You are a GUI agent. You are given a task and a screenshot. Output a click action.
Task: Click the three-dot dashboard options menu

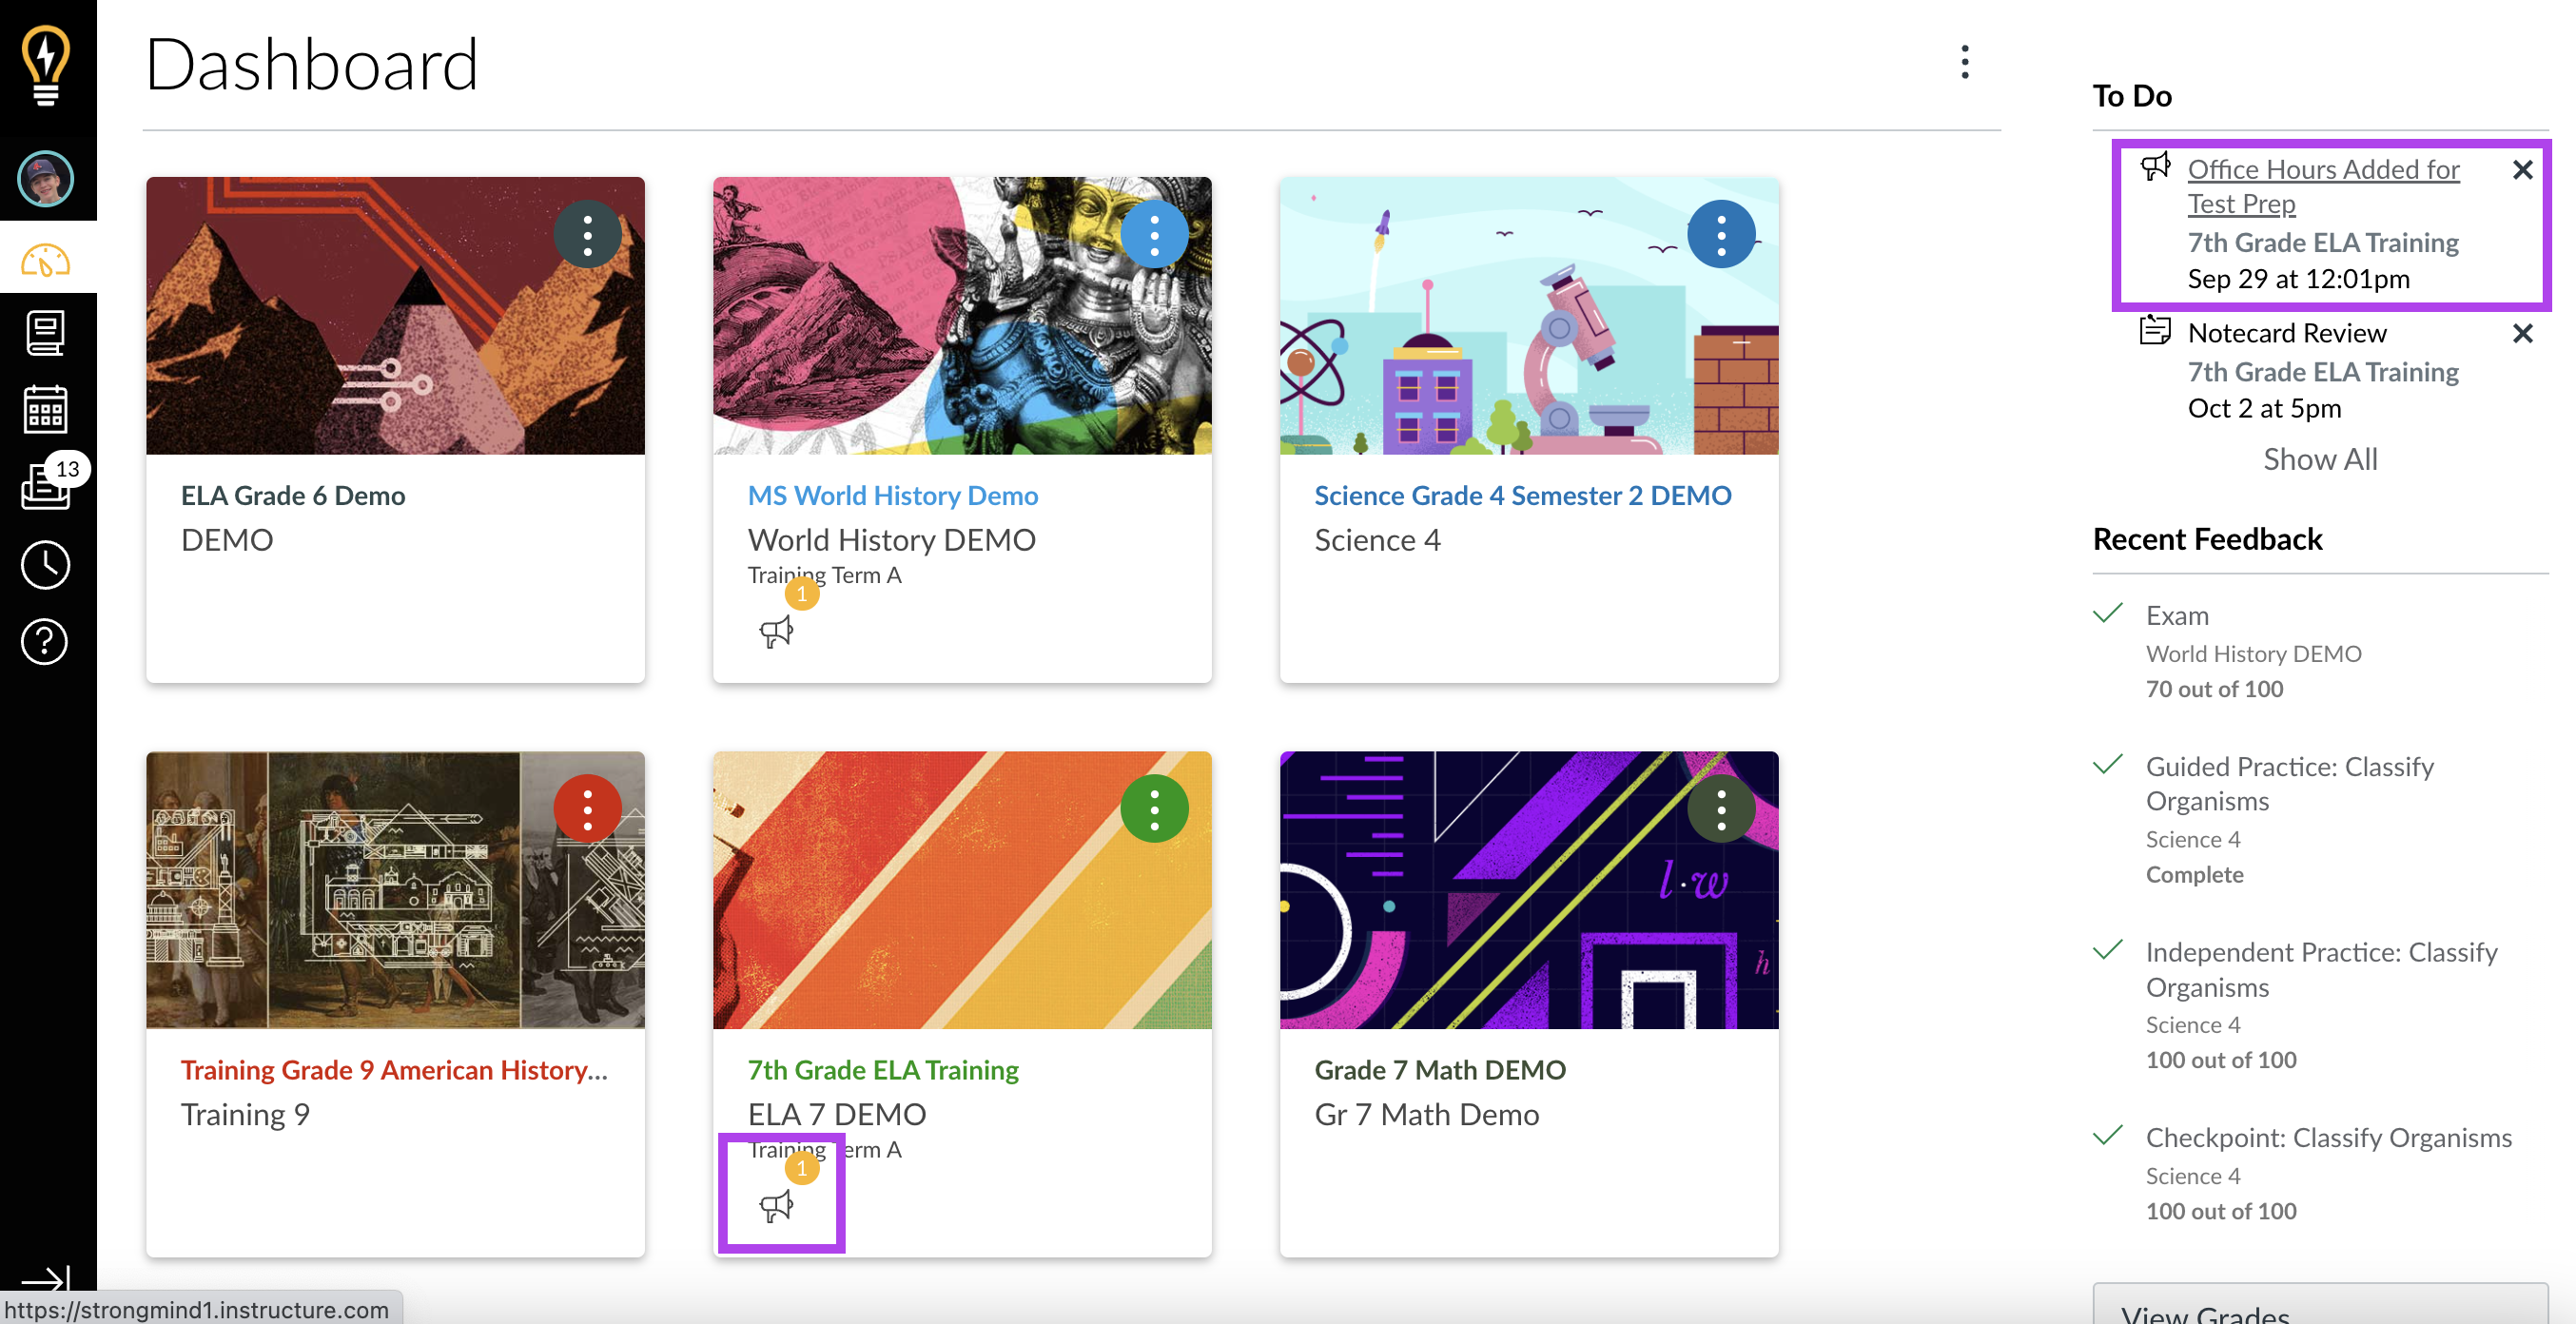pyautogui.click(x=1963, y=61)
